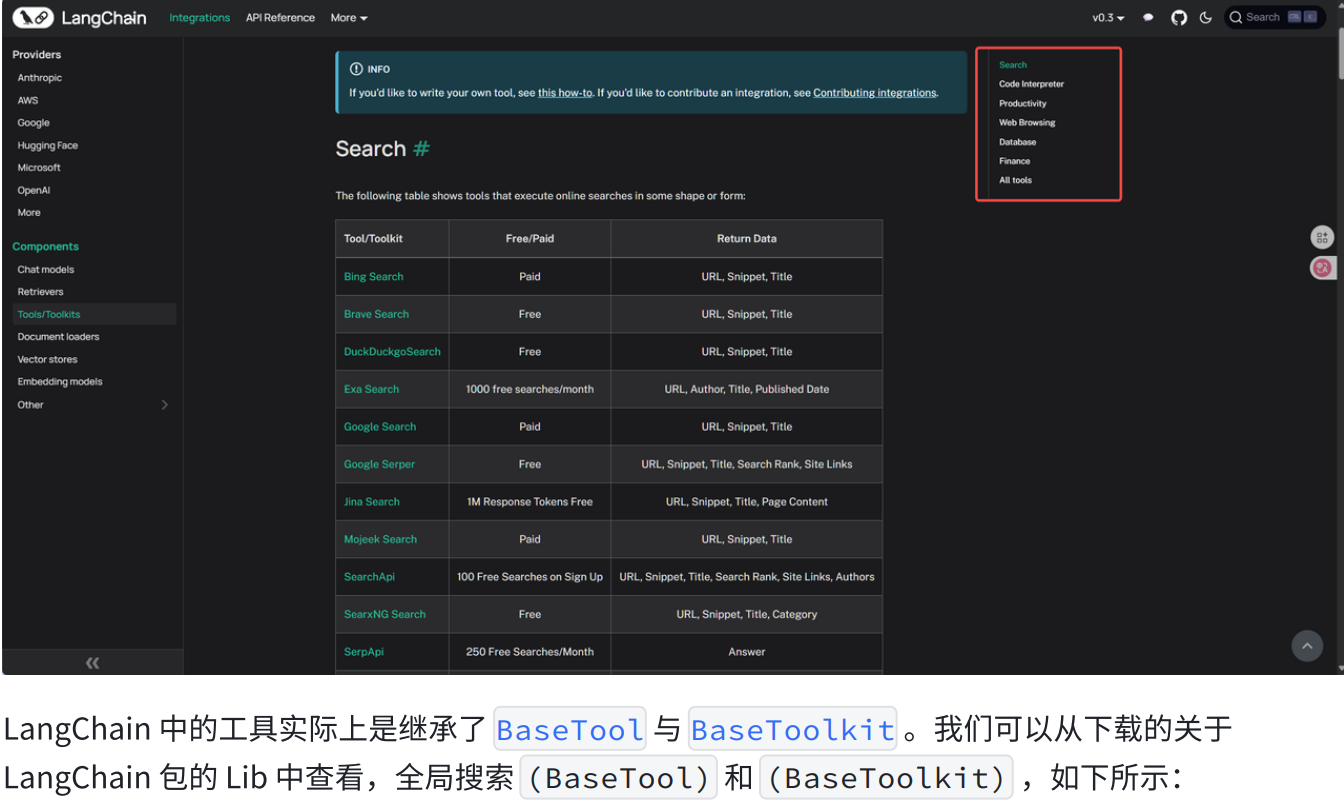Select Microsoft provider
This screenshot has width=1344, height=810.
click(39, 168)
